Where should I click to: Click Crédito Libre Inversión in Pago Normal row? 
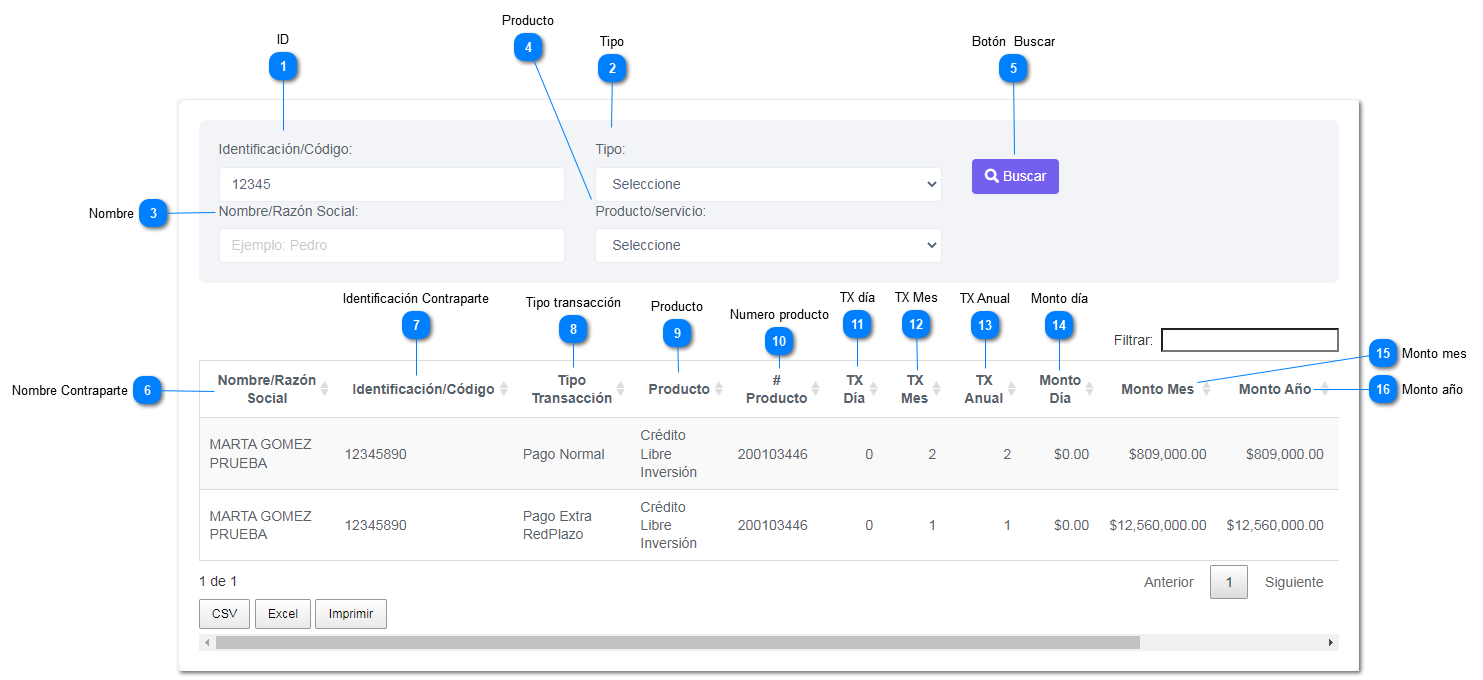tap(669, 454)
